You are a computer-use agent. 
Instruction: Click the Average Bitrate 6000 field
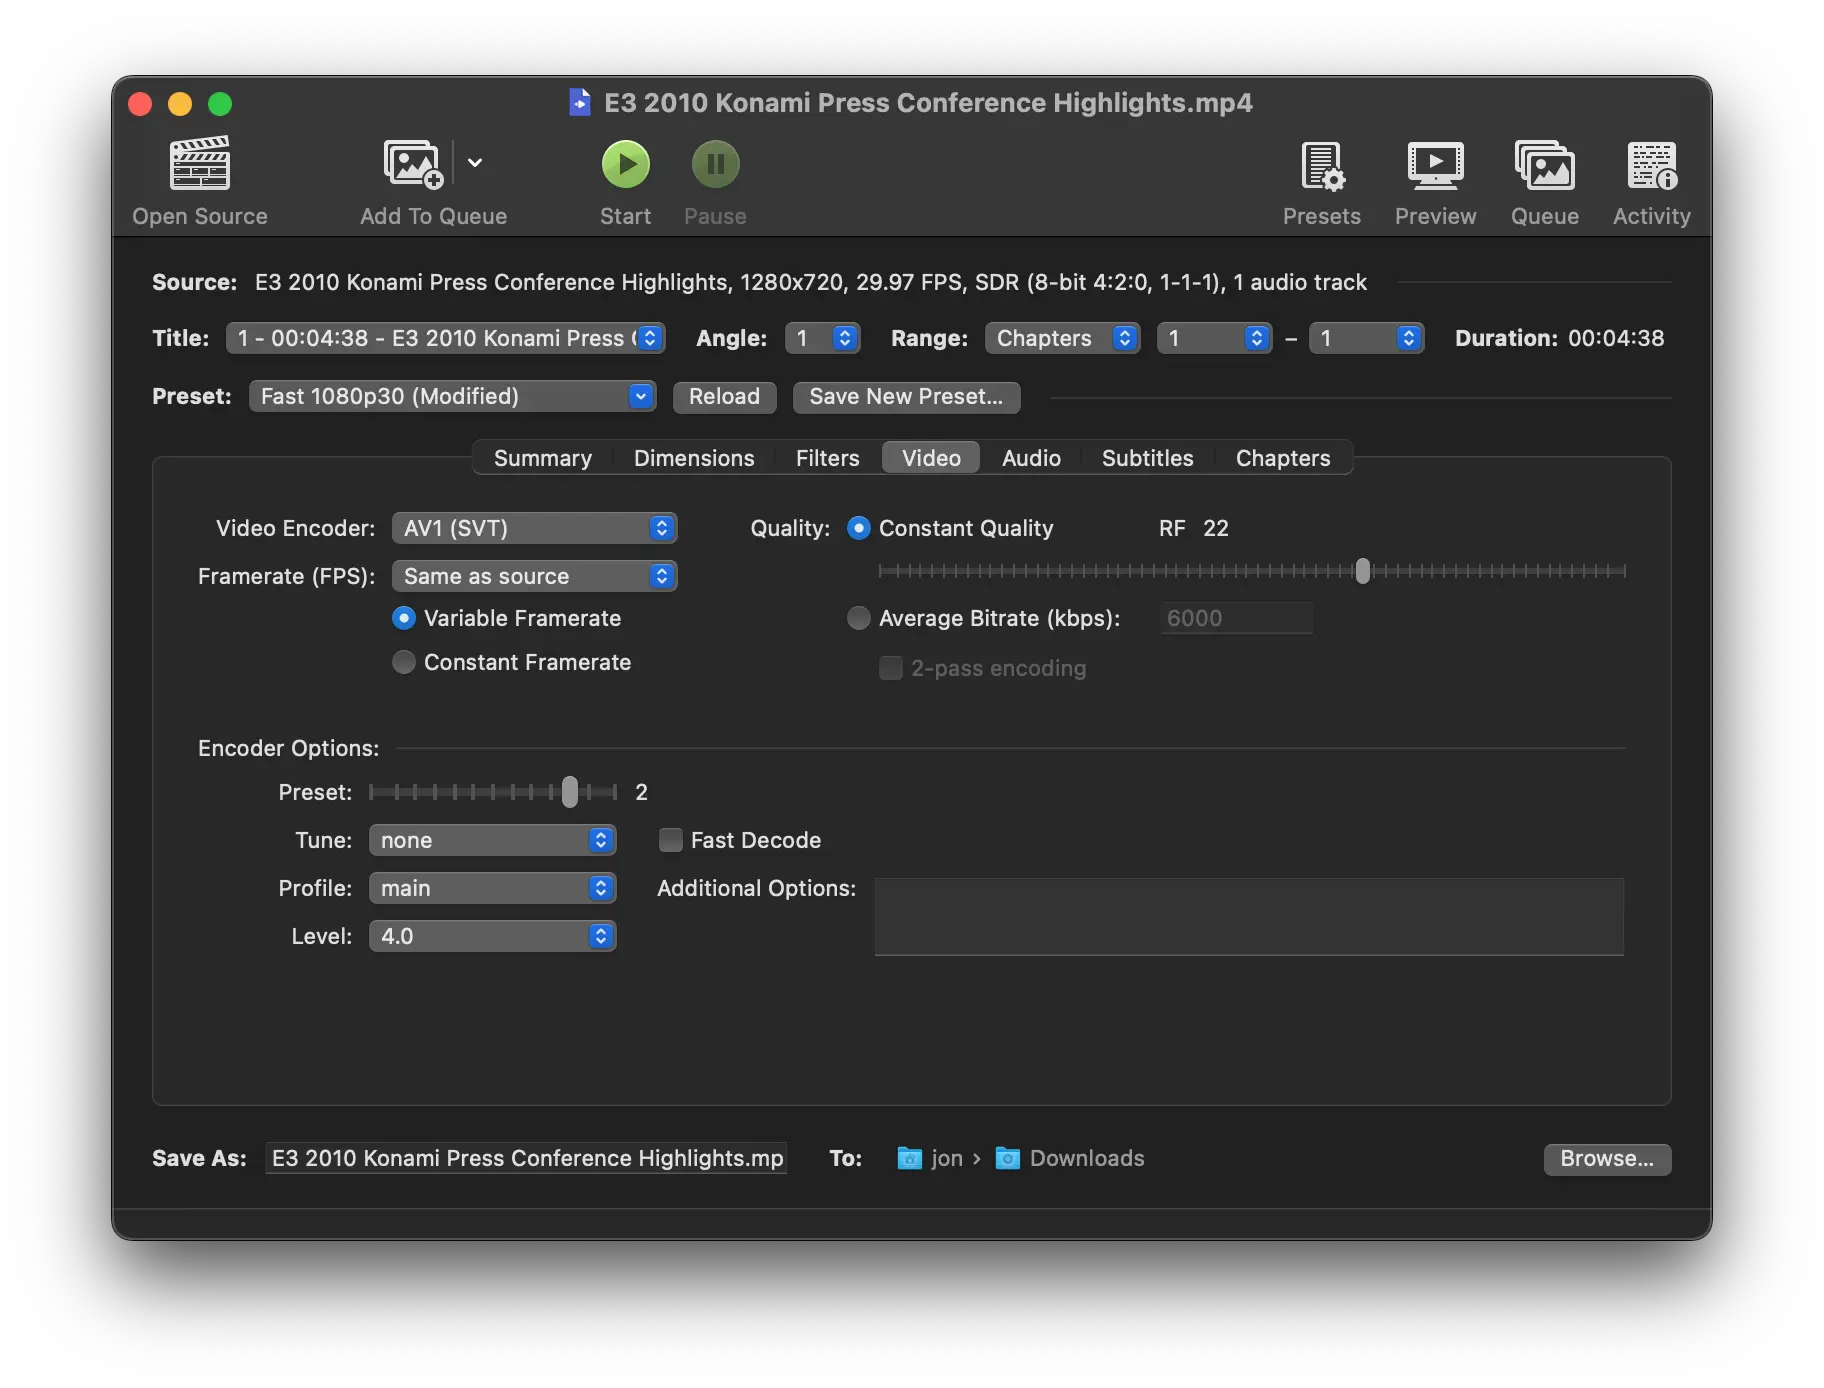[x=1237, y=618]
